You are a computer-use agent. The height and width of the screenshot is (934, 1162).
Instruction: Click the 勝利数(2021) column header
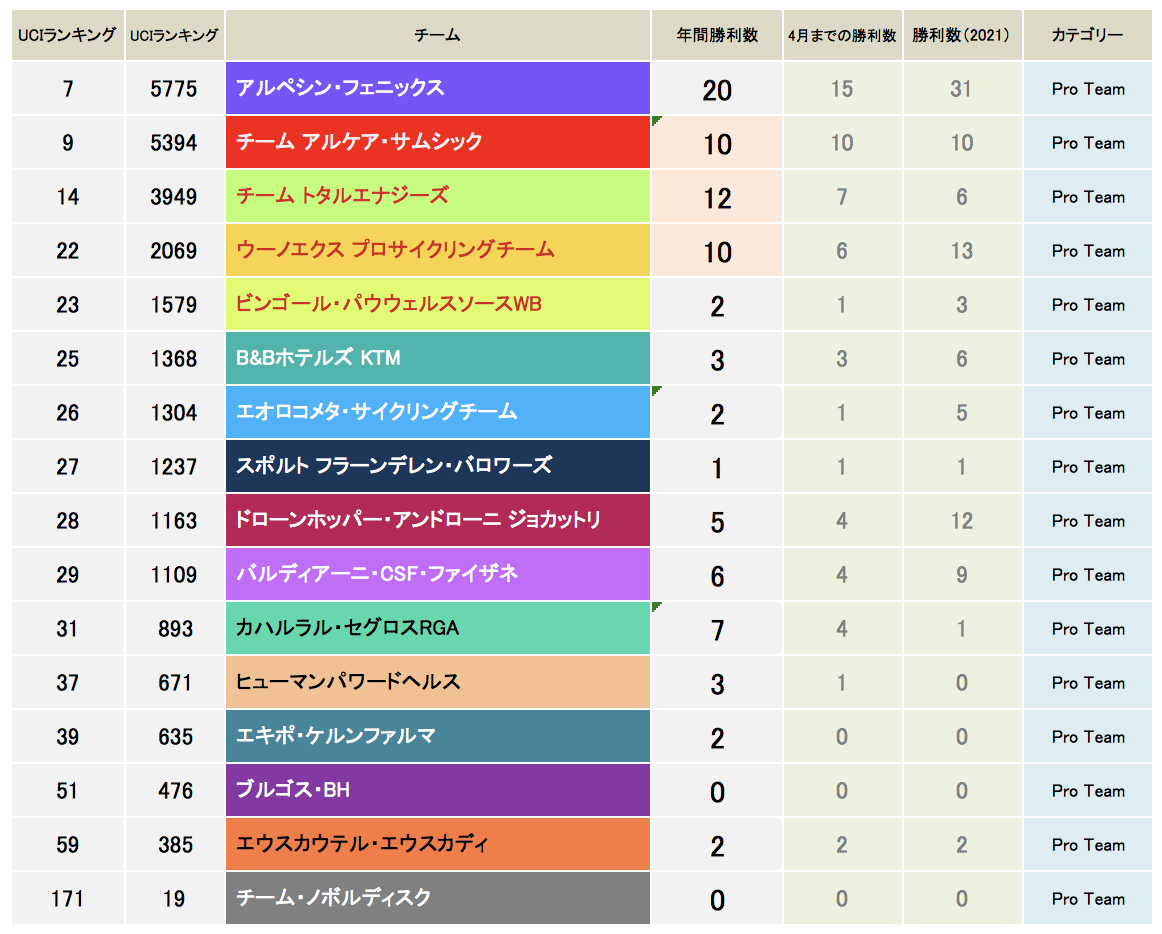pyautogui.click(x=962, y=35)
